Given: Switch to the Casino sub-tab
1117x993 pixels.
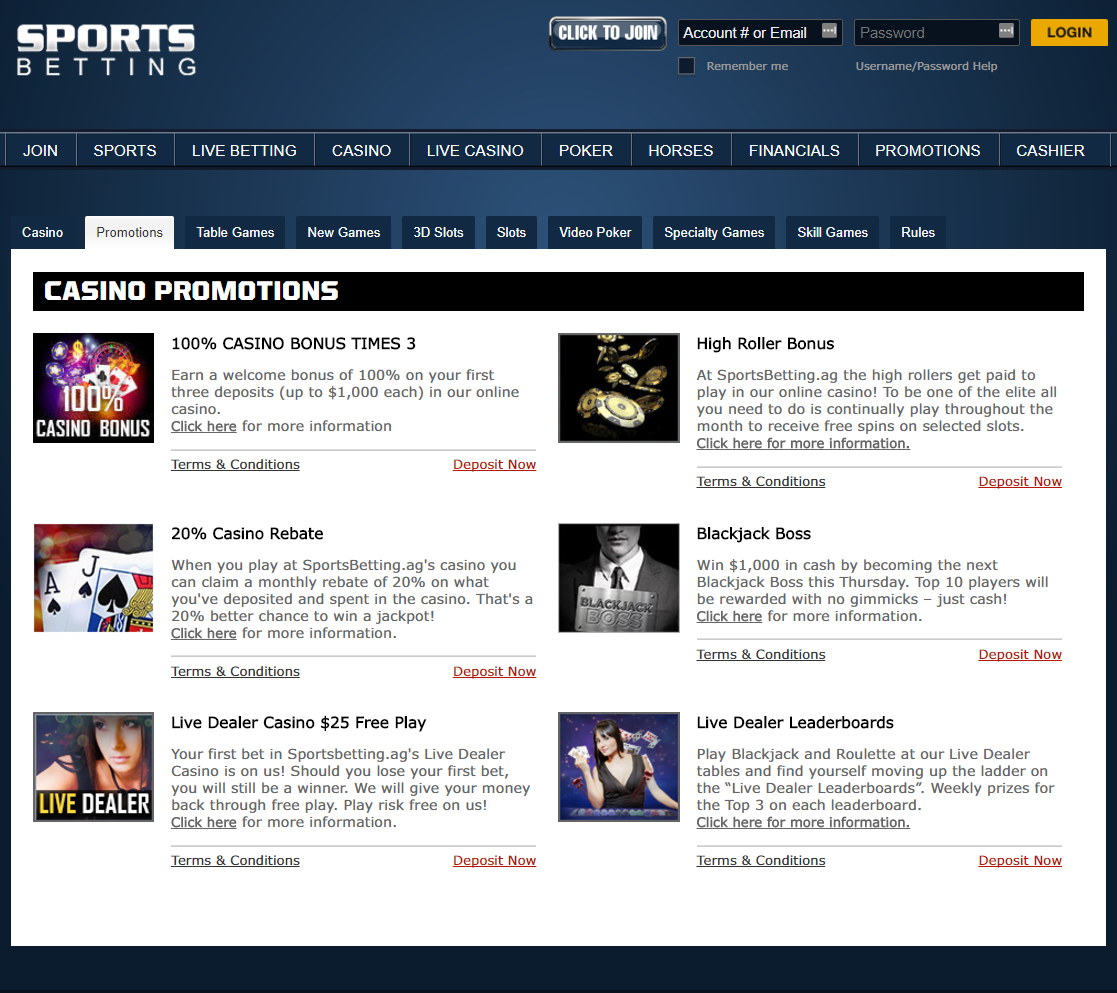Looking at the screenshot, I should 42,232.
